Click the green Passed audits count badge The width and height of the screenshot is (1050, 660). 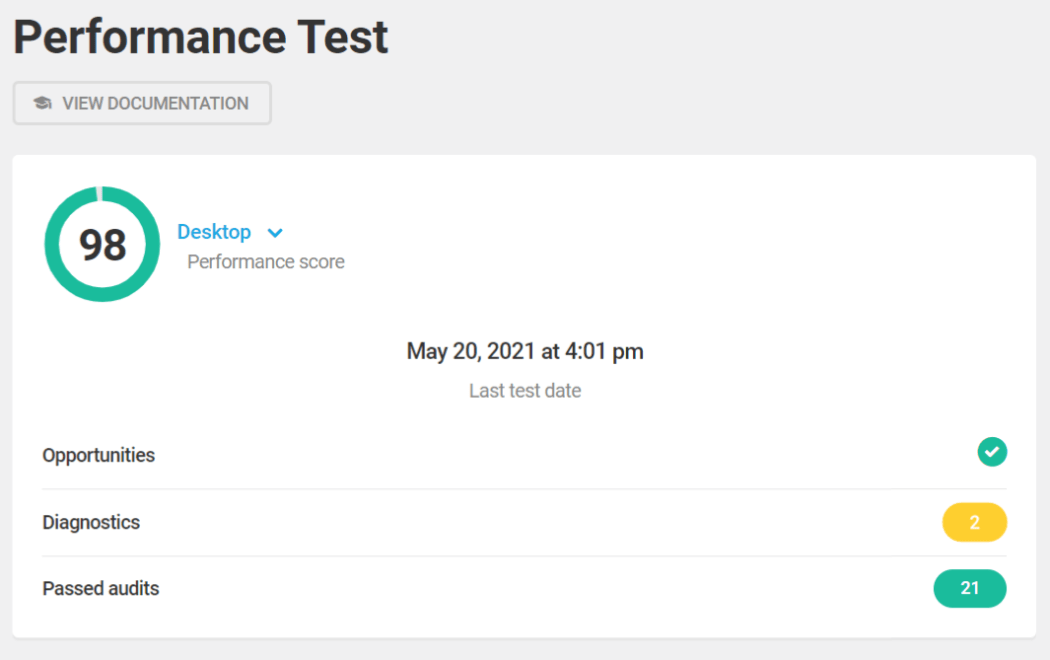point(970,589)
